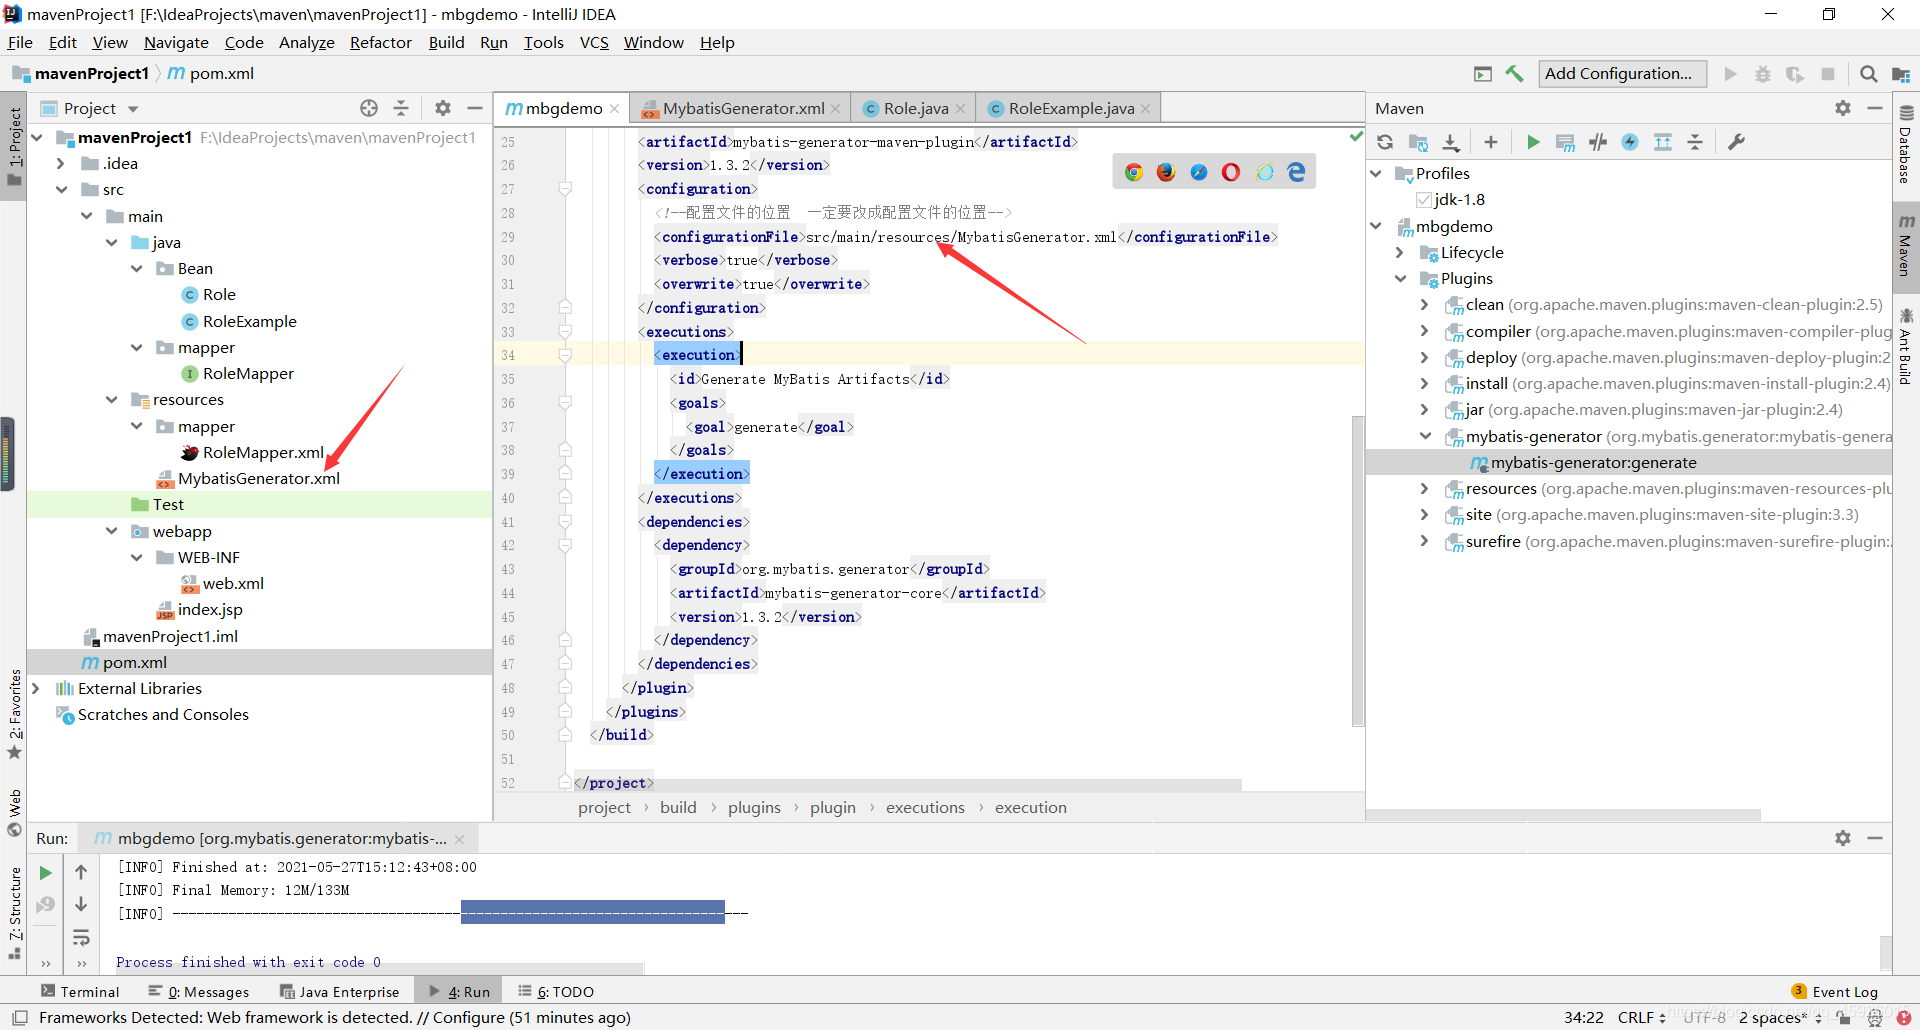Image resolution: width=1920 pixels, height=1030 pixels.
Task: Select MybatisGenerator.xml in project tree
Action: coord(259,478)
